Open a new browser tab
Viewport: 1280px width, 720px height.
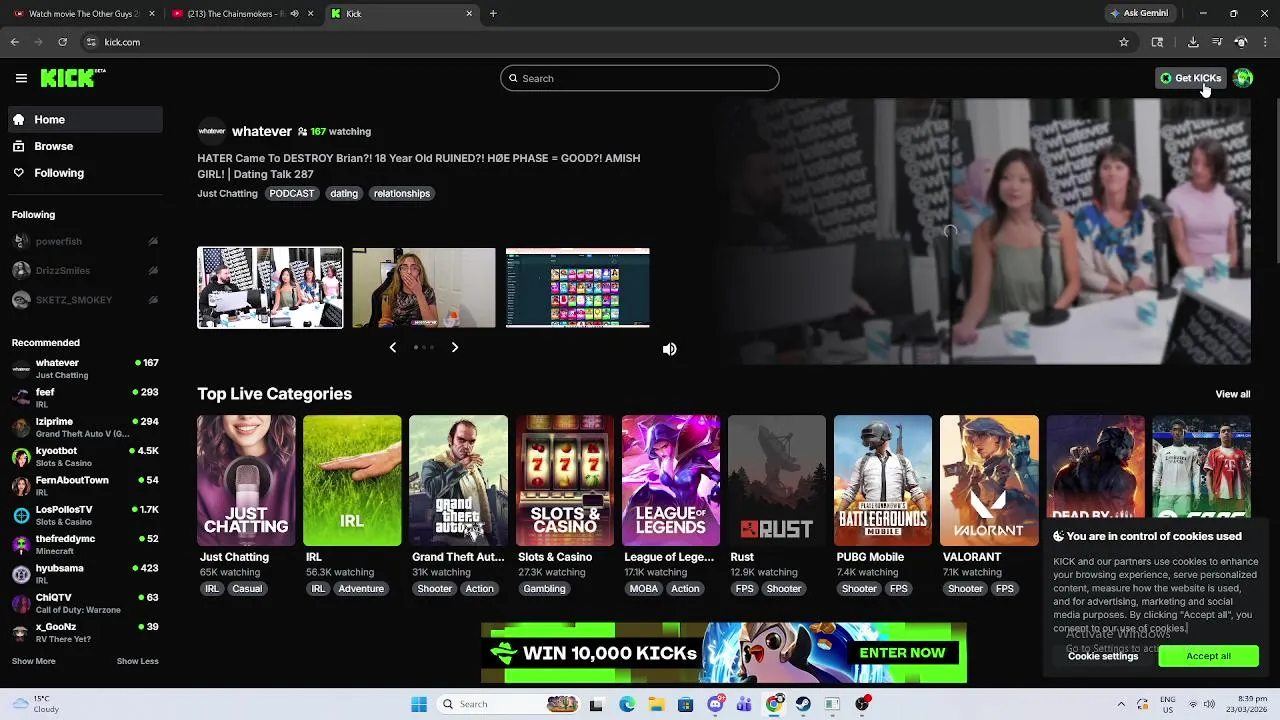(493, 14)
